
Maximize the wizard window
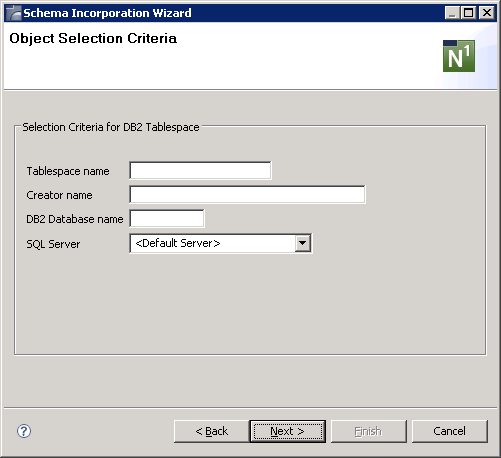pyautogui.click(x=469, y=13)
